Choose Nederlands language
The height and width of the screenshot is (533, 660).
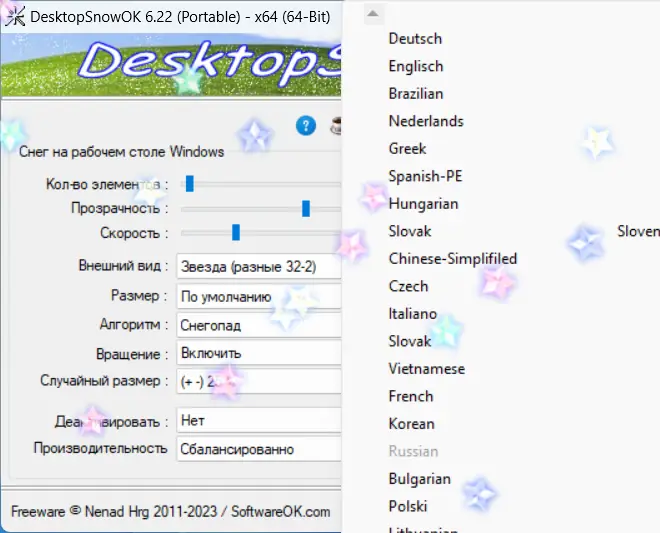[426, 121]
